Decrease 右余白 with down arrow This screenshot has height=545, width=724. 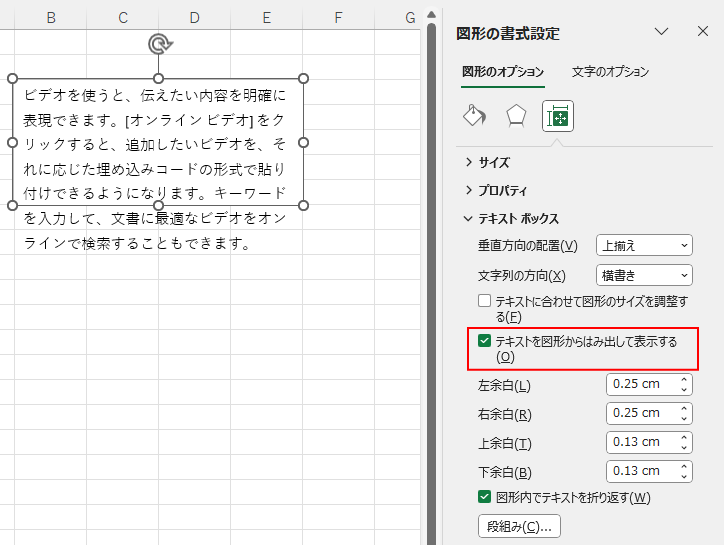pyautogui.click(x=684, y=419)
